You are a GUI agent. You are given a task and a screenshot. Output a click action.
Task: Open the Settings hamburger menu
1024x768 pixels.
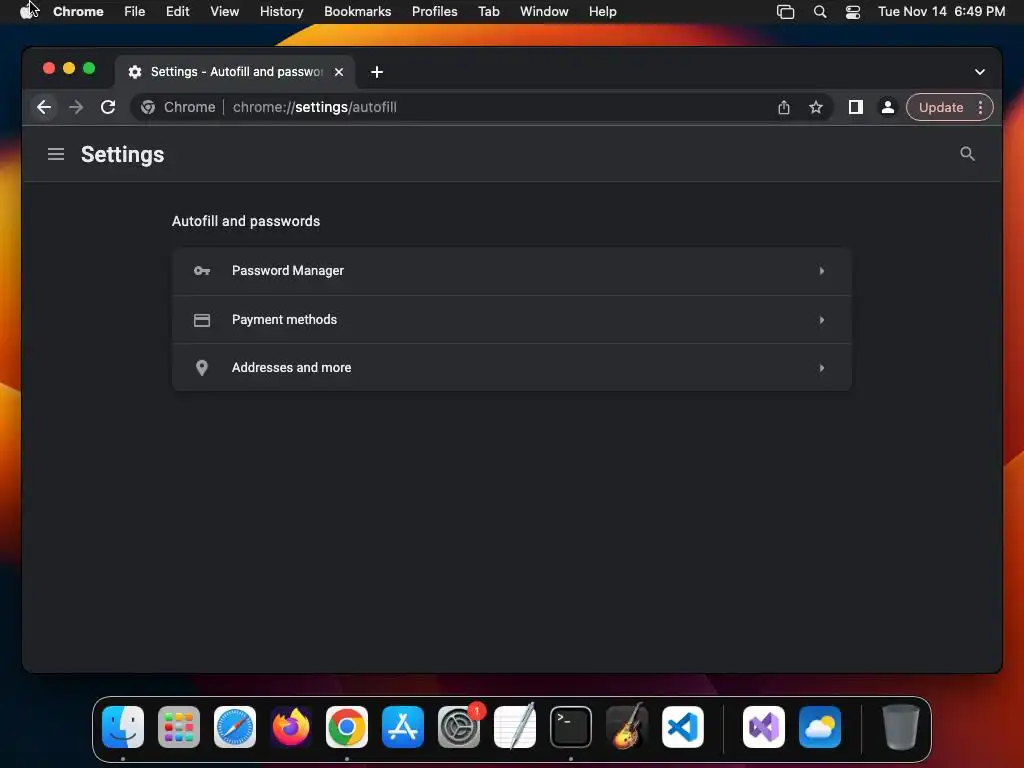tap(56, 154)
